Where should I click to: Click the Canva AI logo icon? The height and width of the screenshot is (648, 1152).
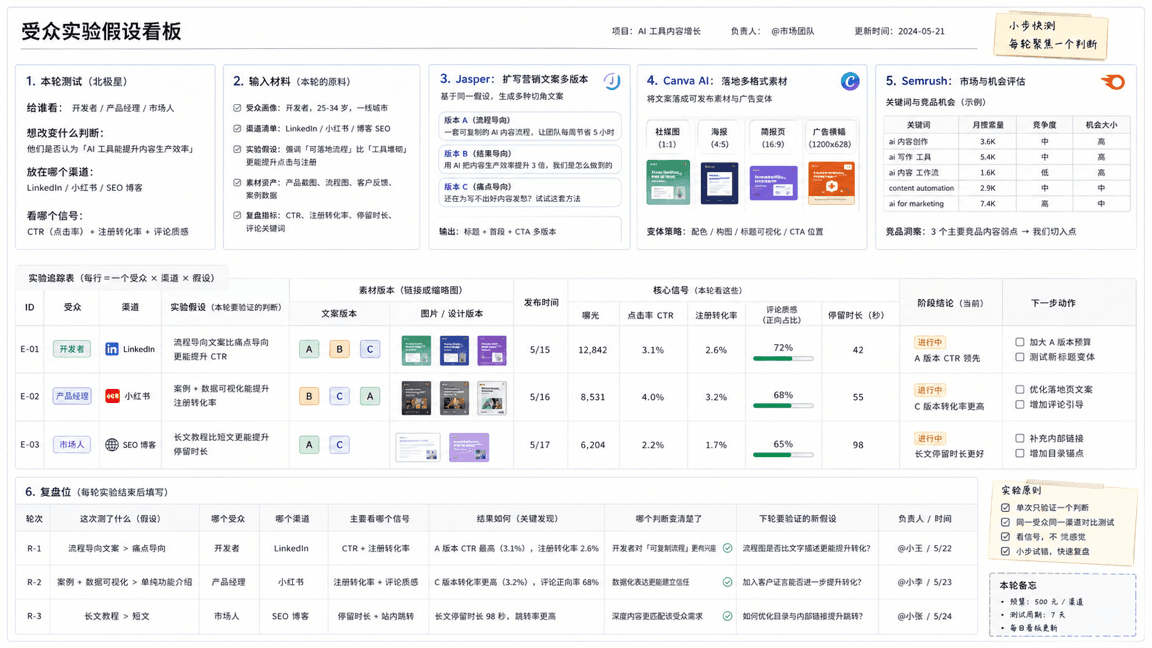coord(849,82)
